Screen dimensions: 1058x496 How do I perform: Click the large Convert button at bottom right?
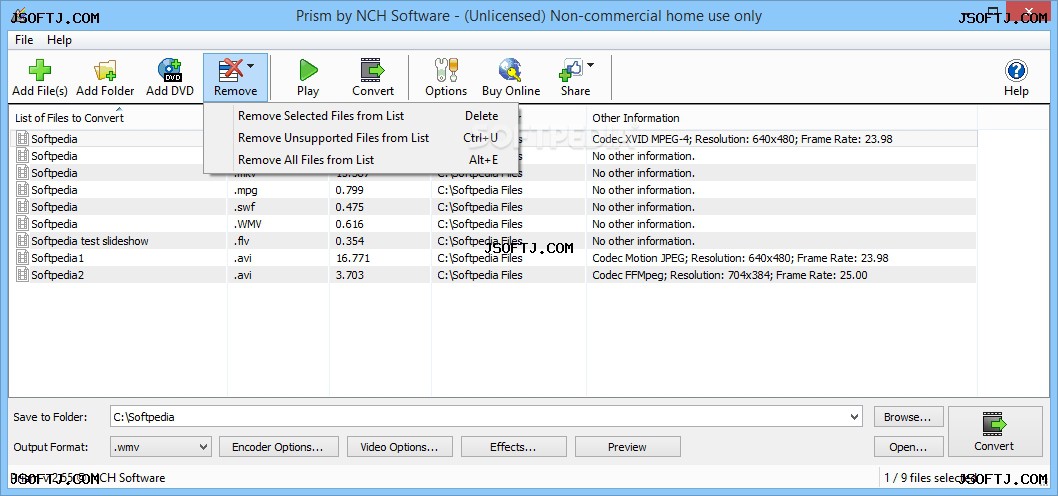click(993, 432)
